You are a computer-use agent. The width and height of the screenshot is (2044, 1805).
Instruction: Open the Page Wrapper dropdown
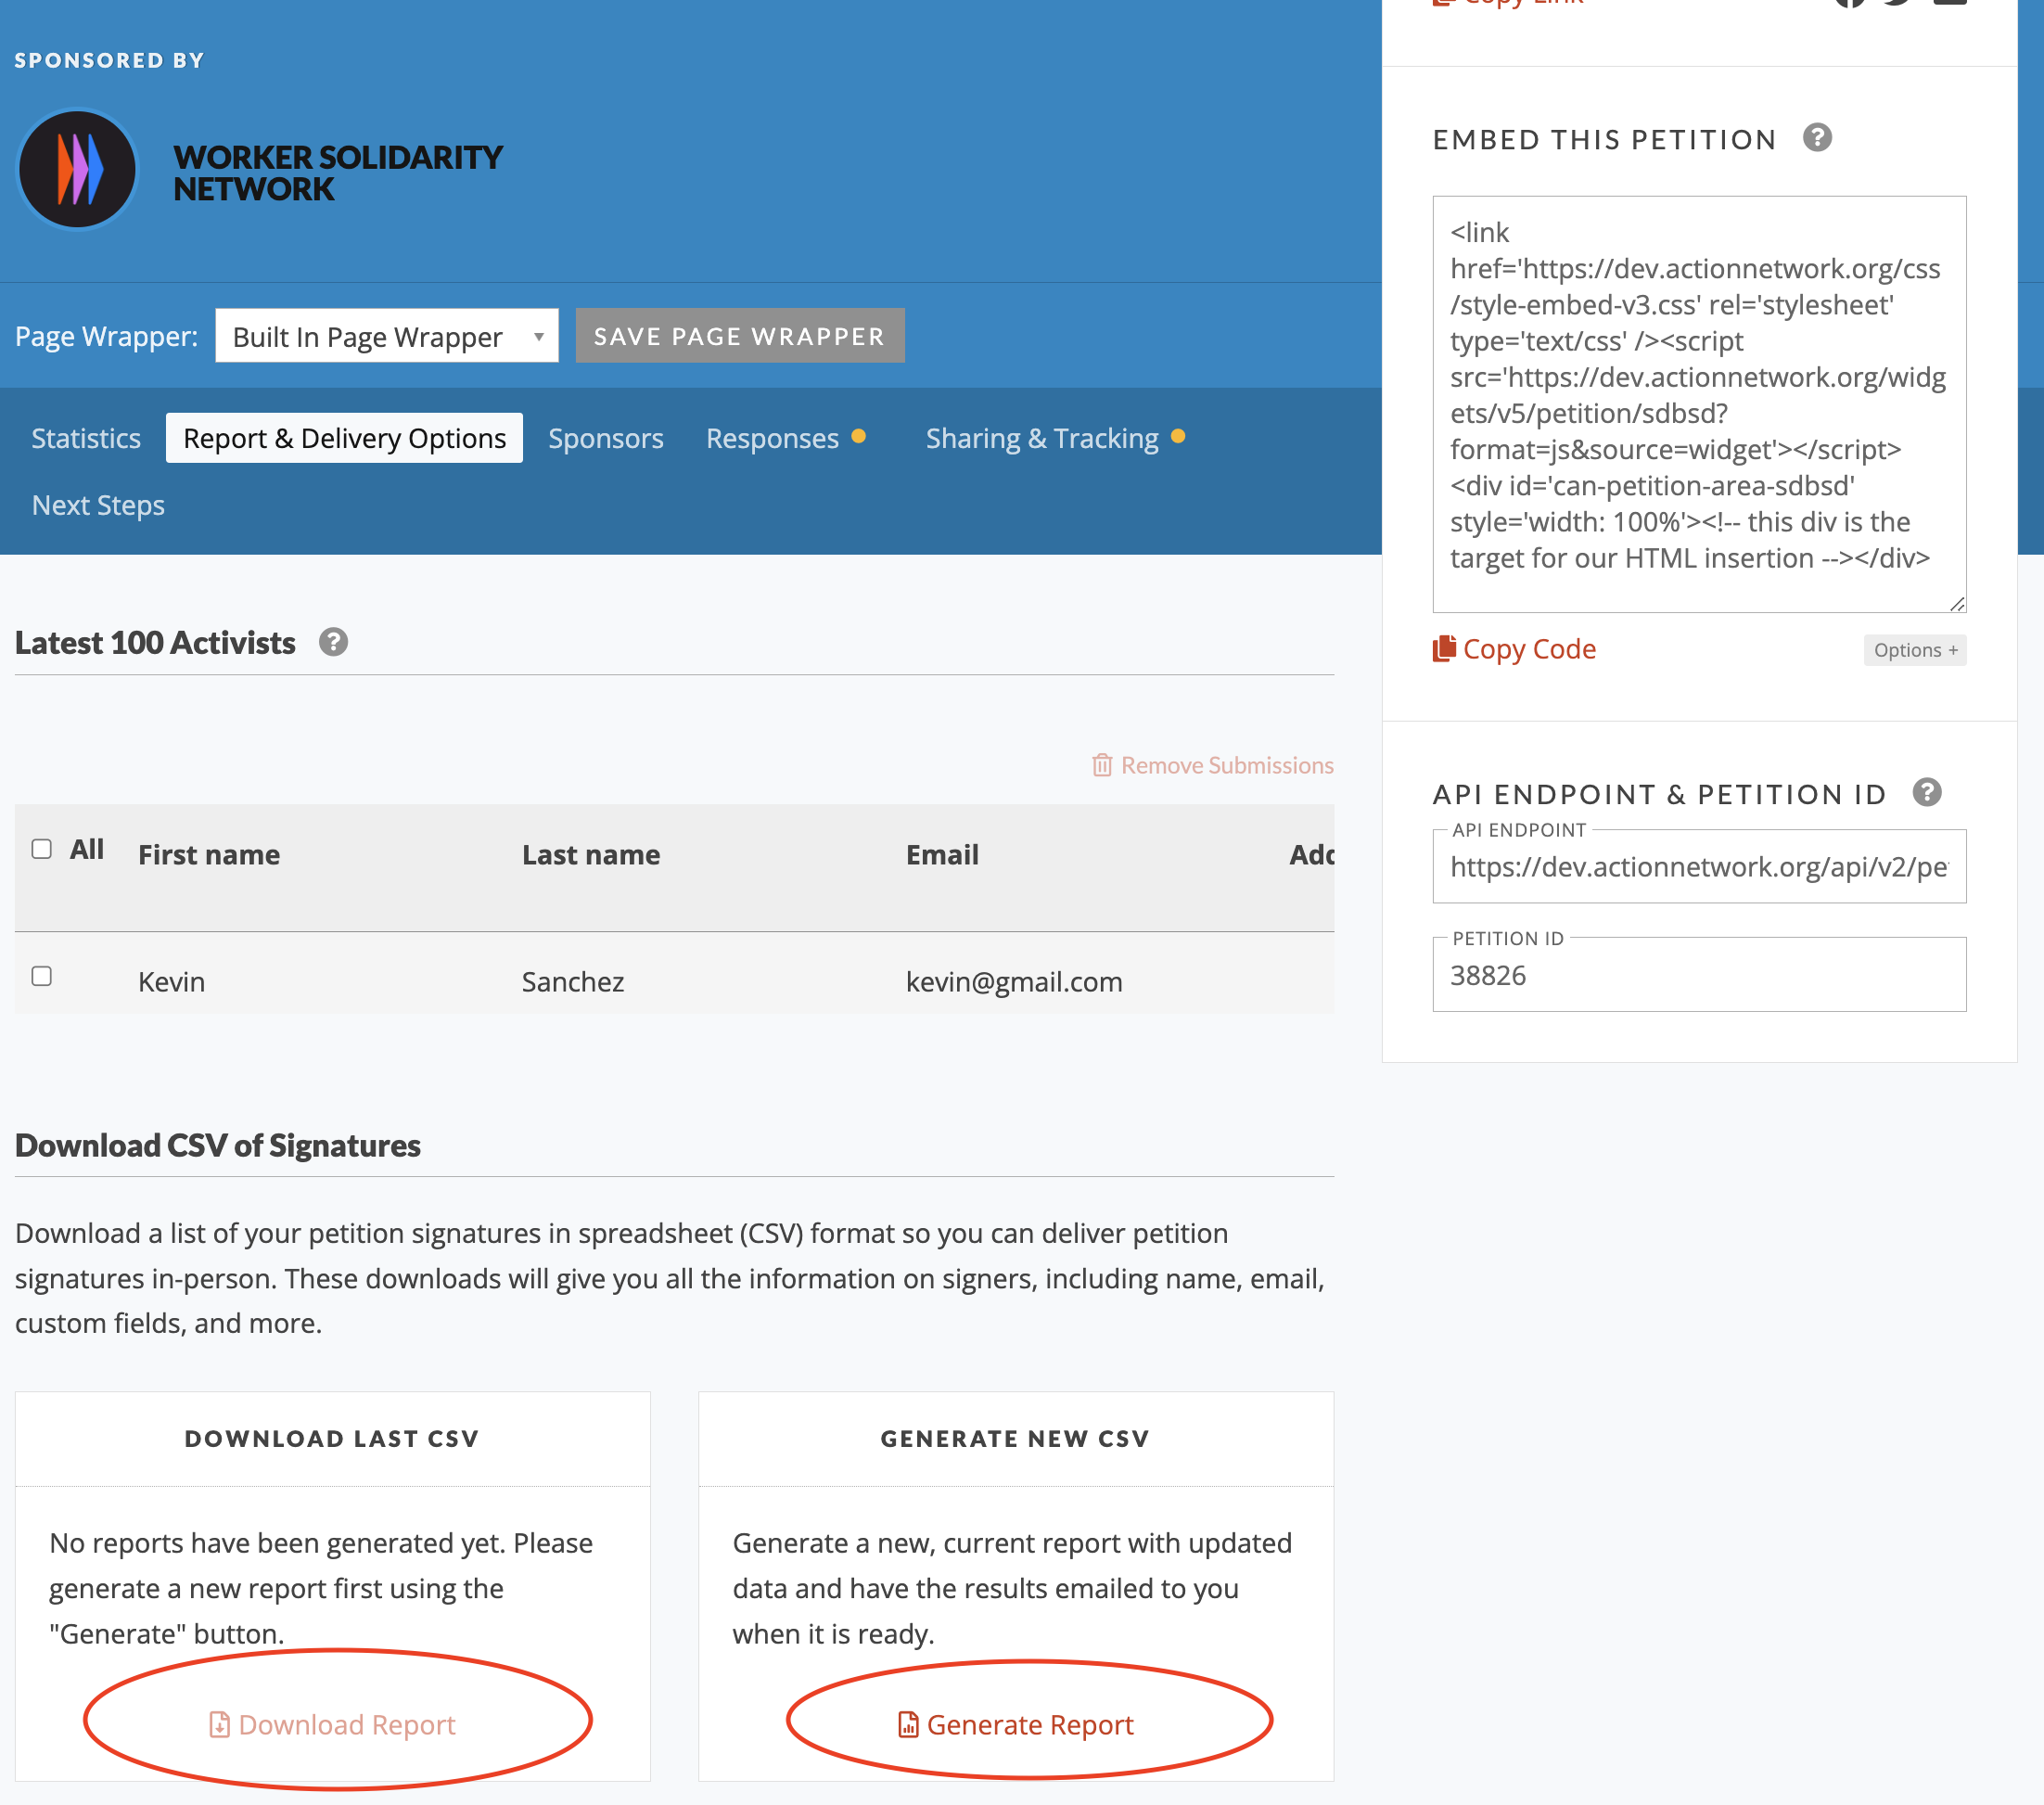point(387,336)
